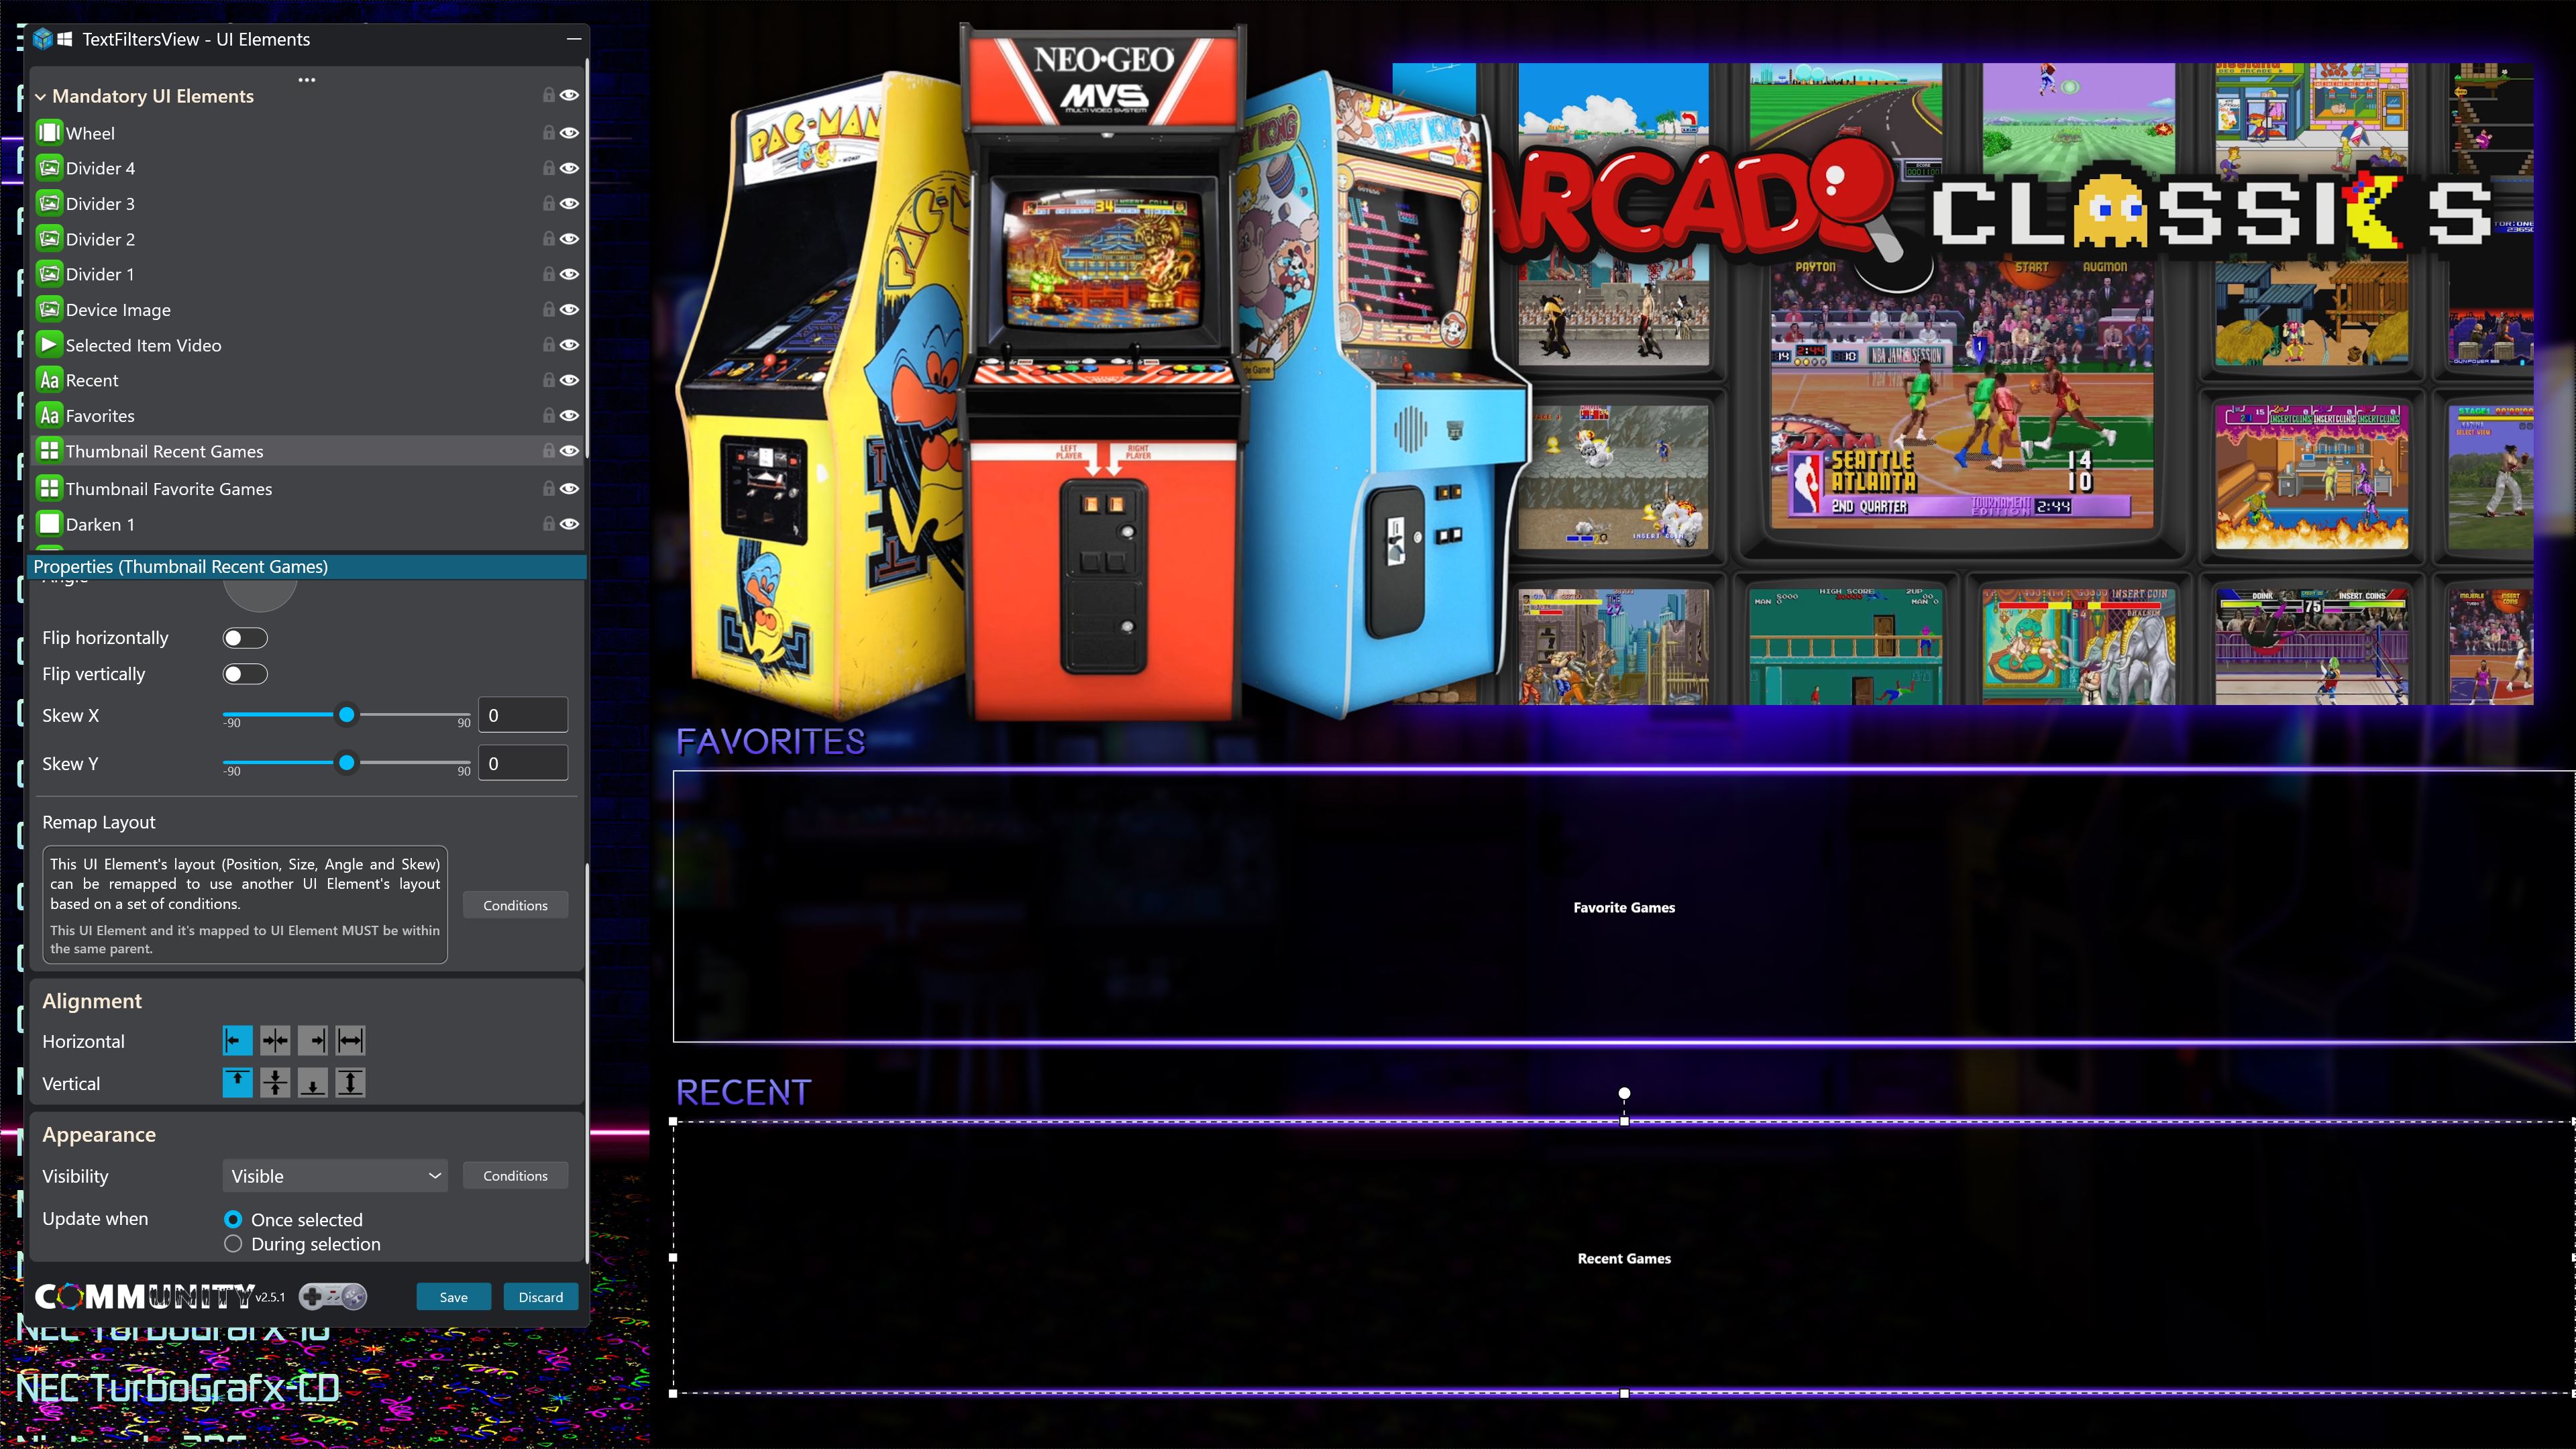The image size is (2576, 1449).
Task: Toggle lock on Thumbnail Recent Games
Action: [x=548, y=451]
